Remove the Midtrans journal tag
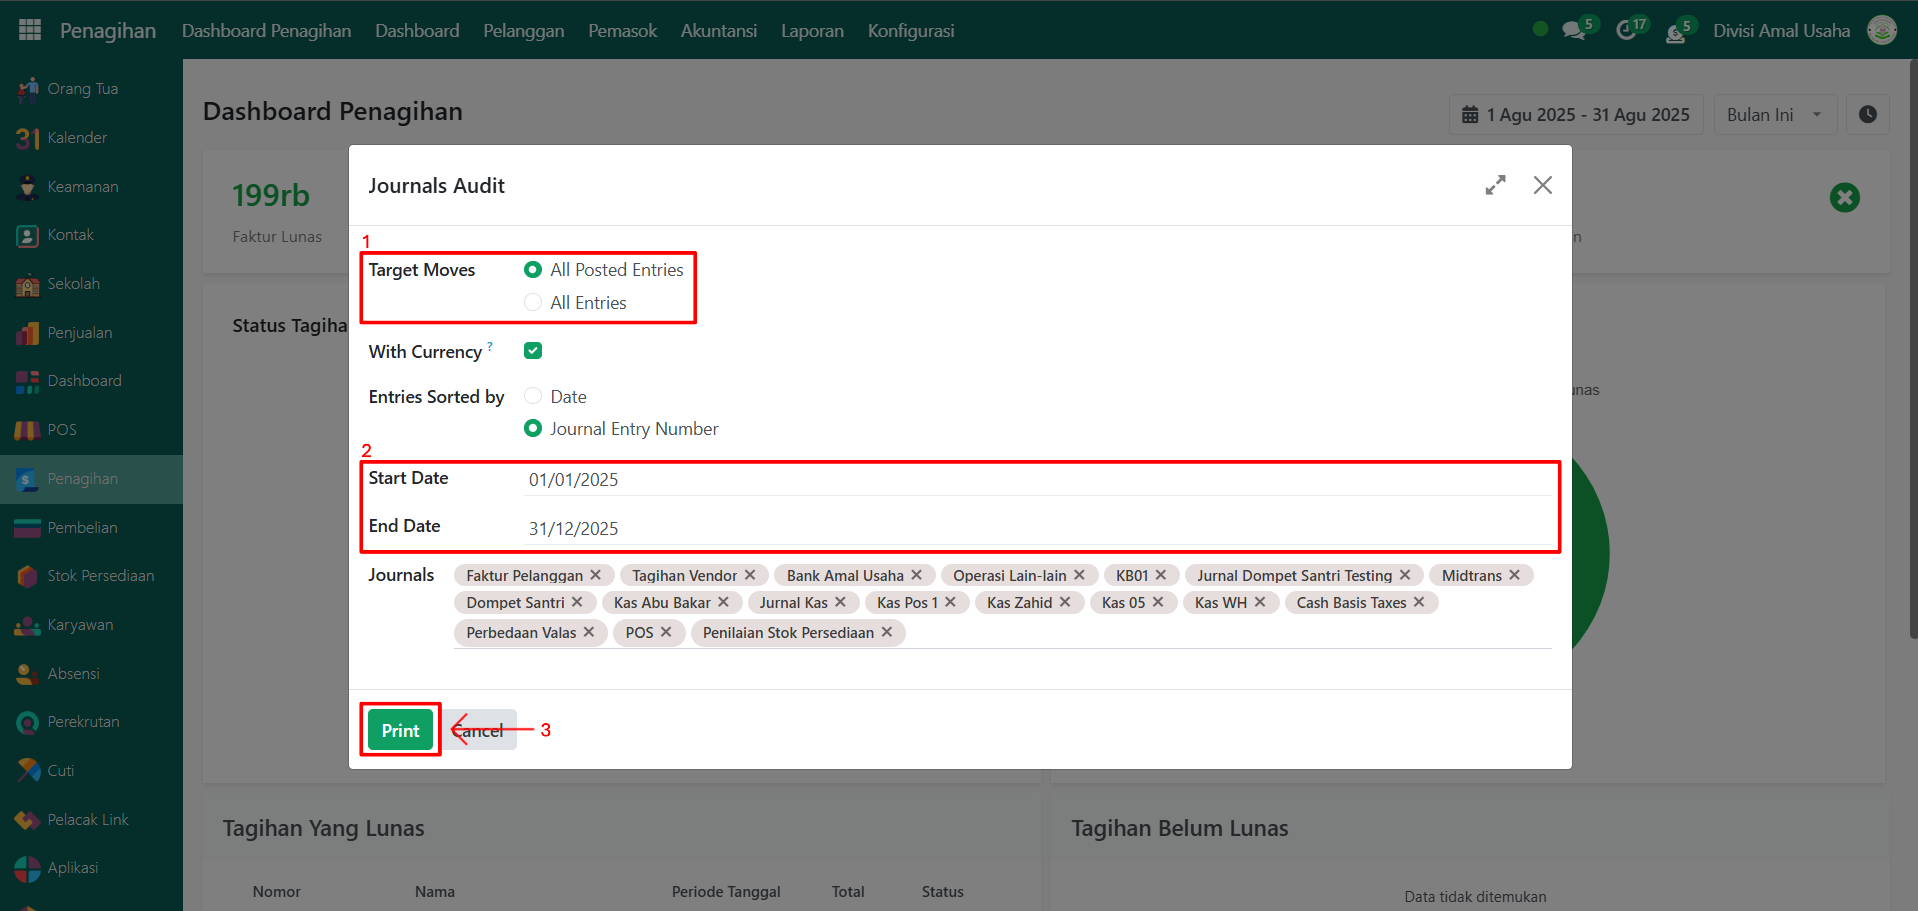 (x=1515, y=575)
